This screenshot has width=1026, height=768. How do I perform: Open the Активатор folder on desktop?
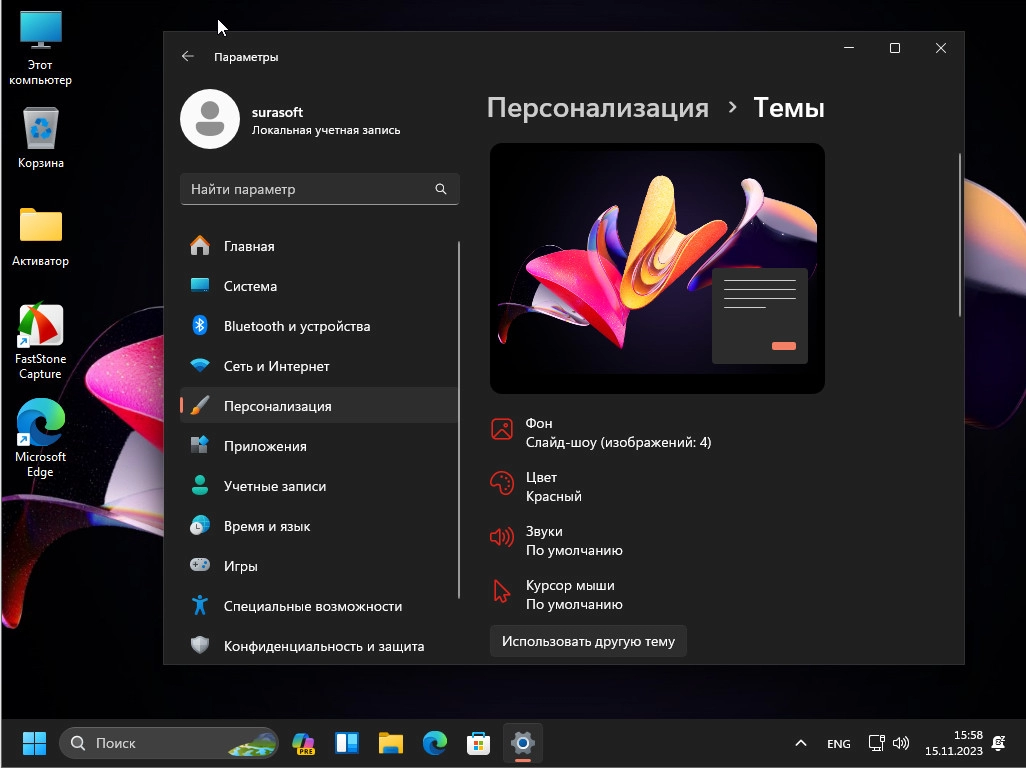[x=41, y=237]
